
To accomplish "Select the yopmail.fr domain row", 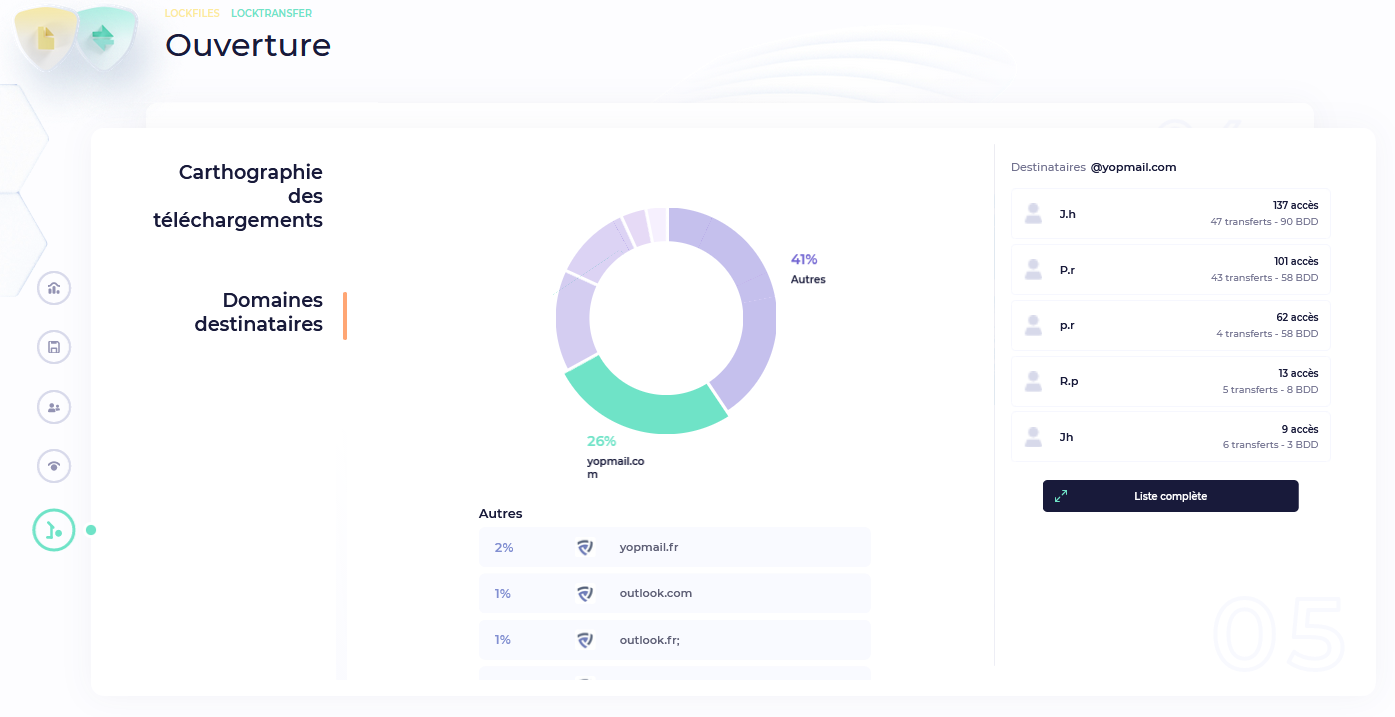I will click(x=674, y=547).
